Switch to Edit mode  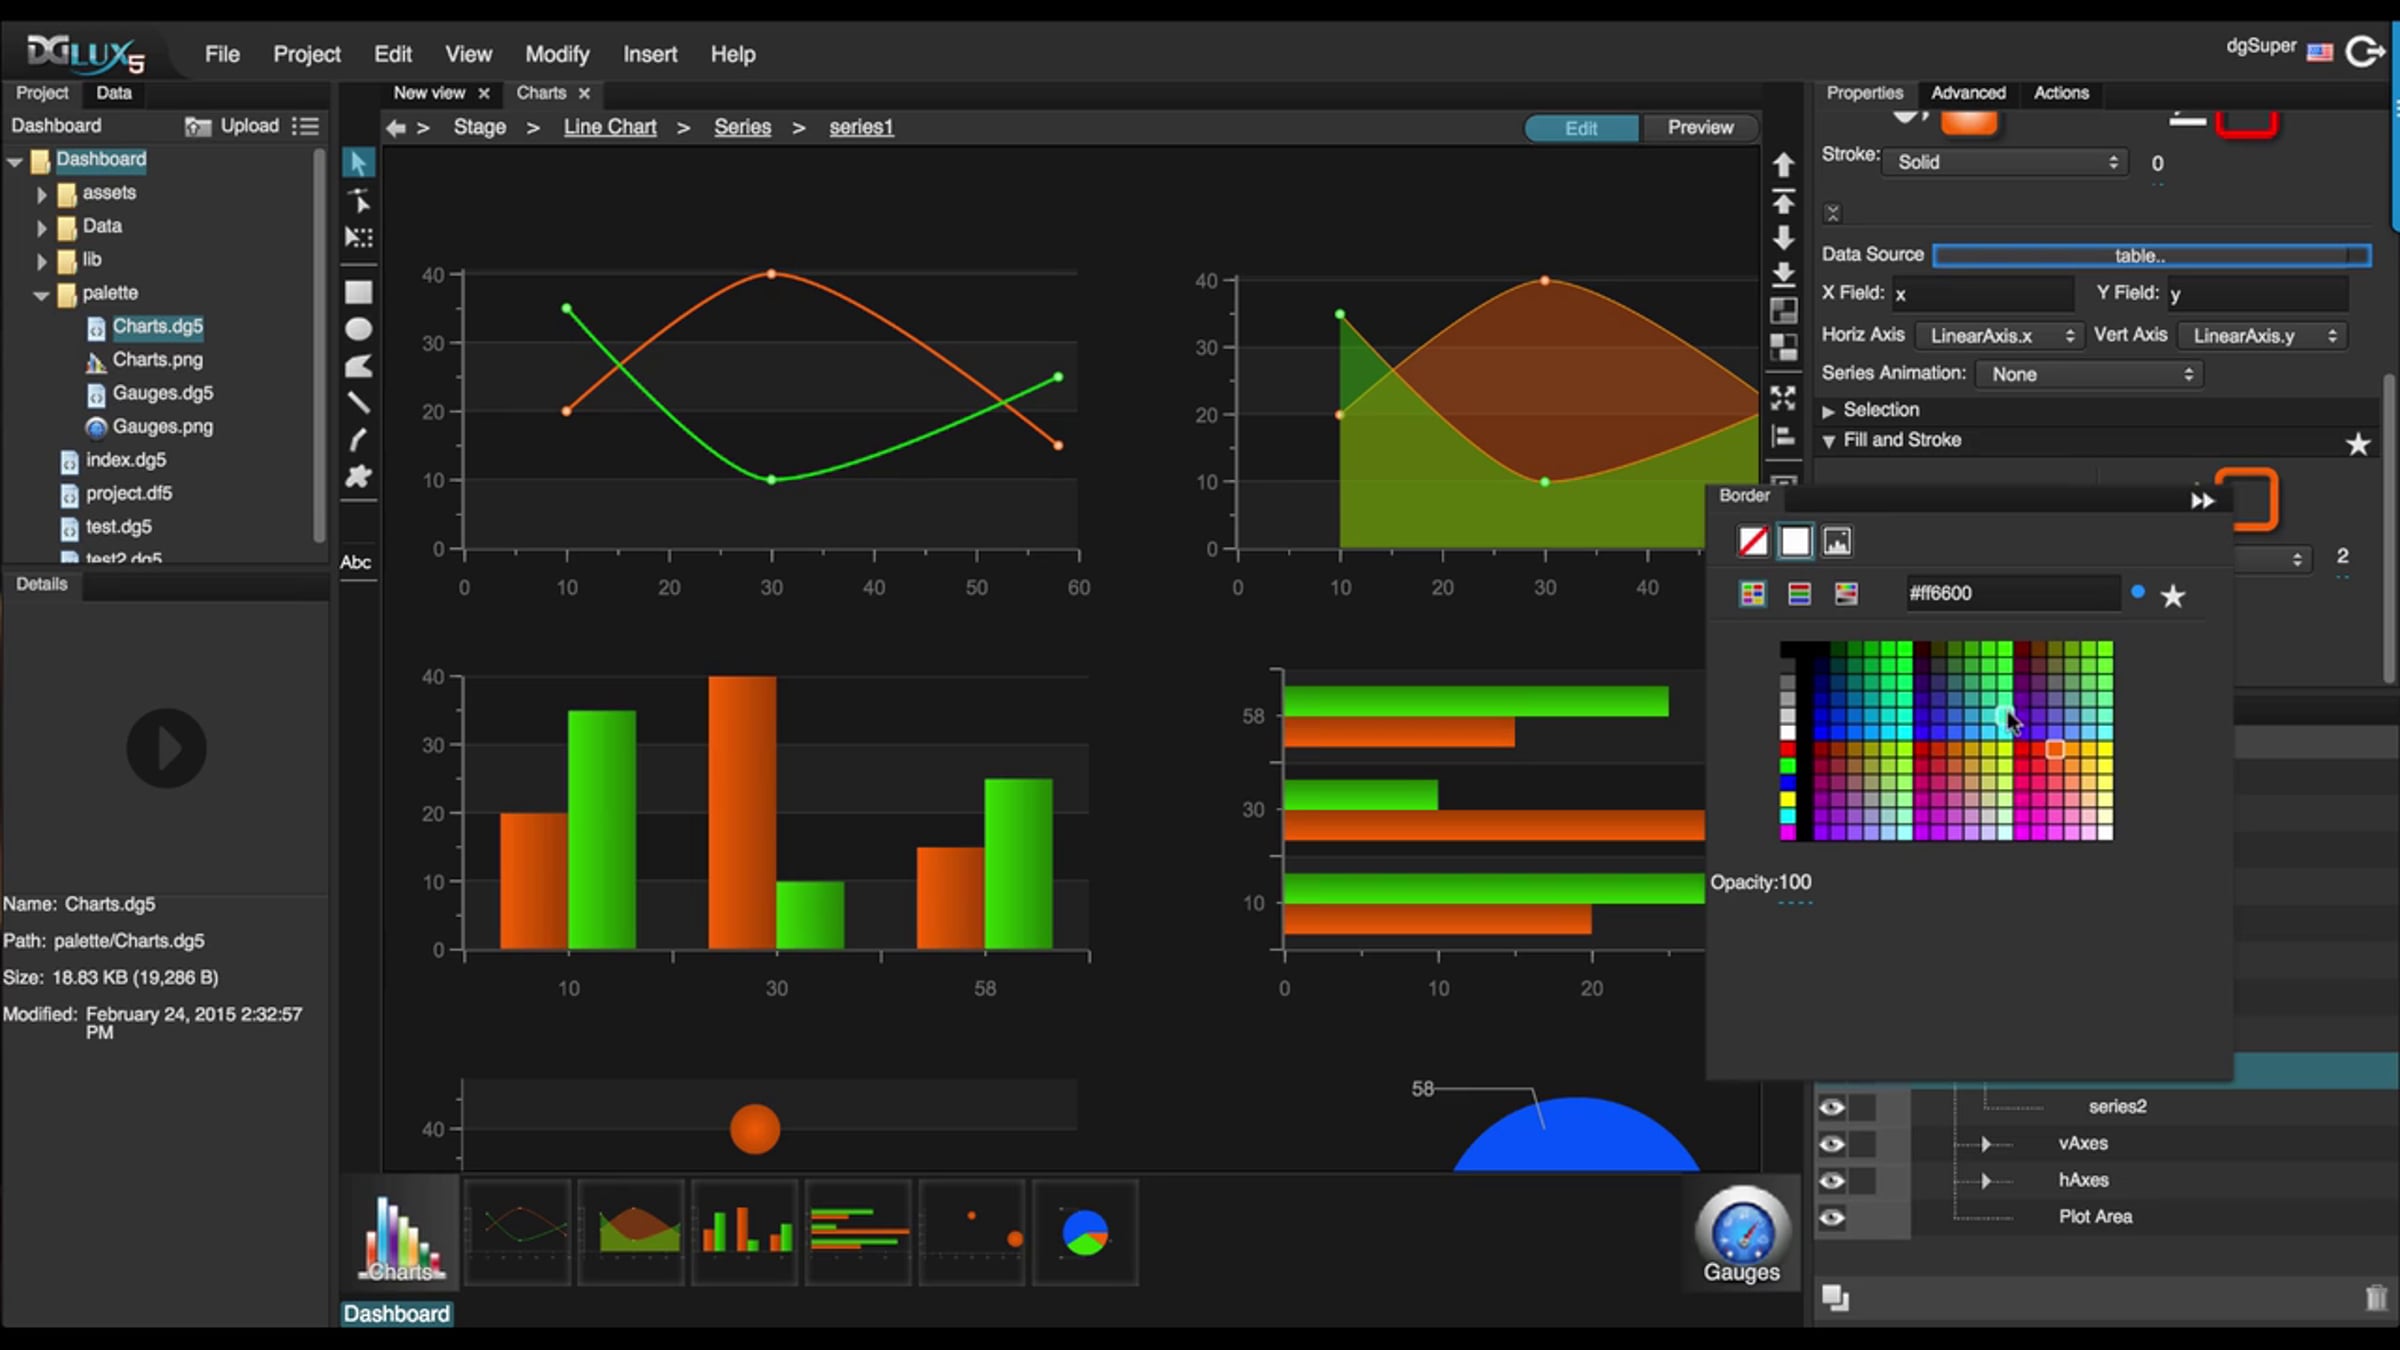tap(1581, 128)
